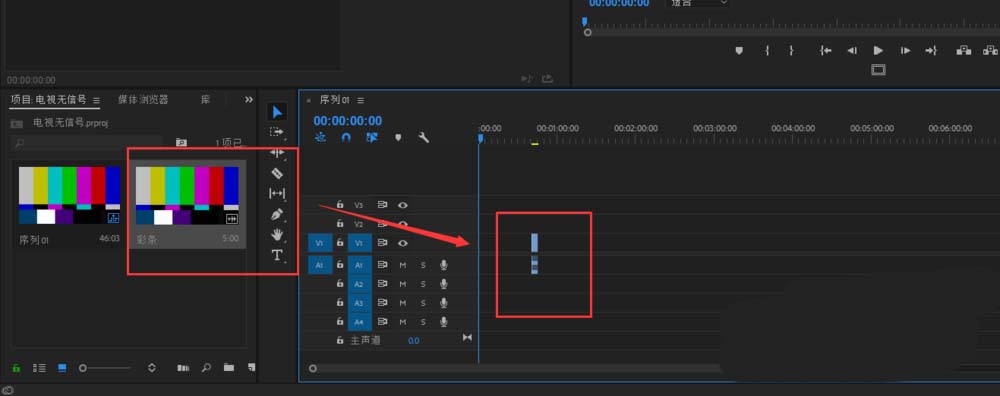Image resolution: width=1000 pixels, height=396 pixels.
Task: Open sort icons menu in Project panel
Action: tap(152, 368)
